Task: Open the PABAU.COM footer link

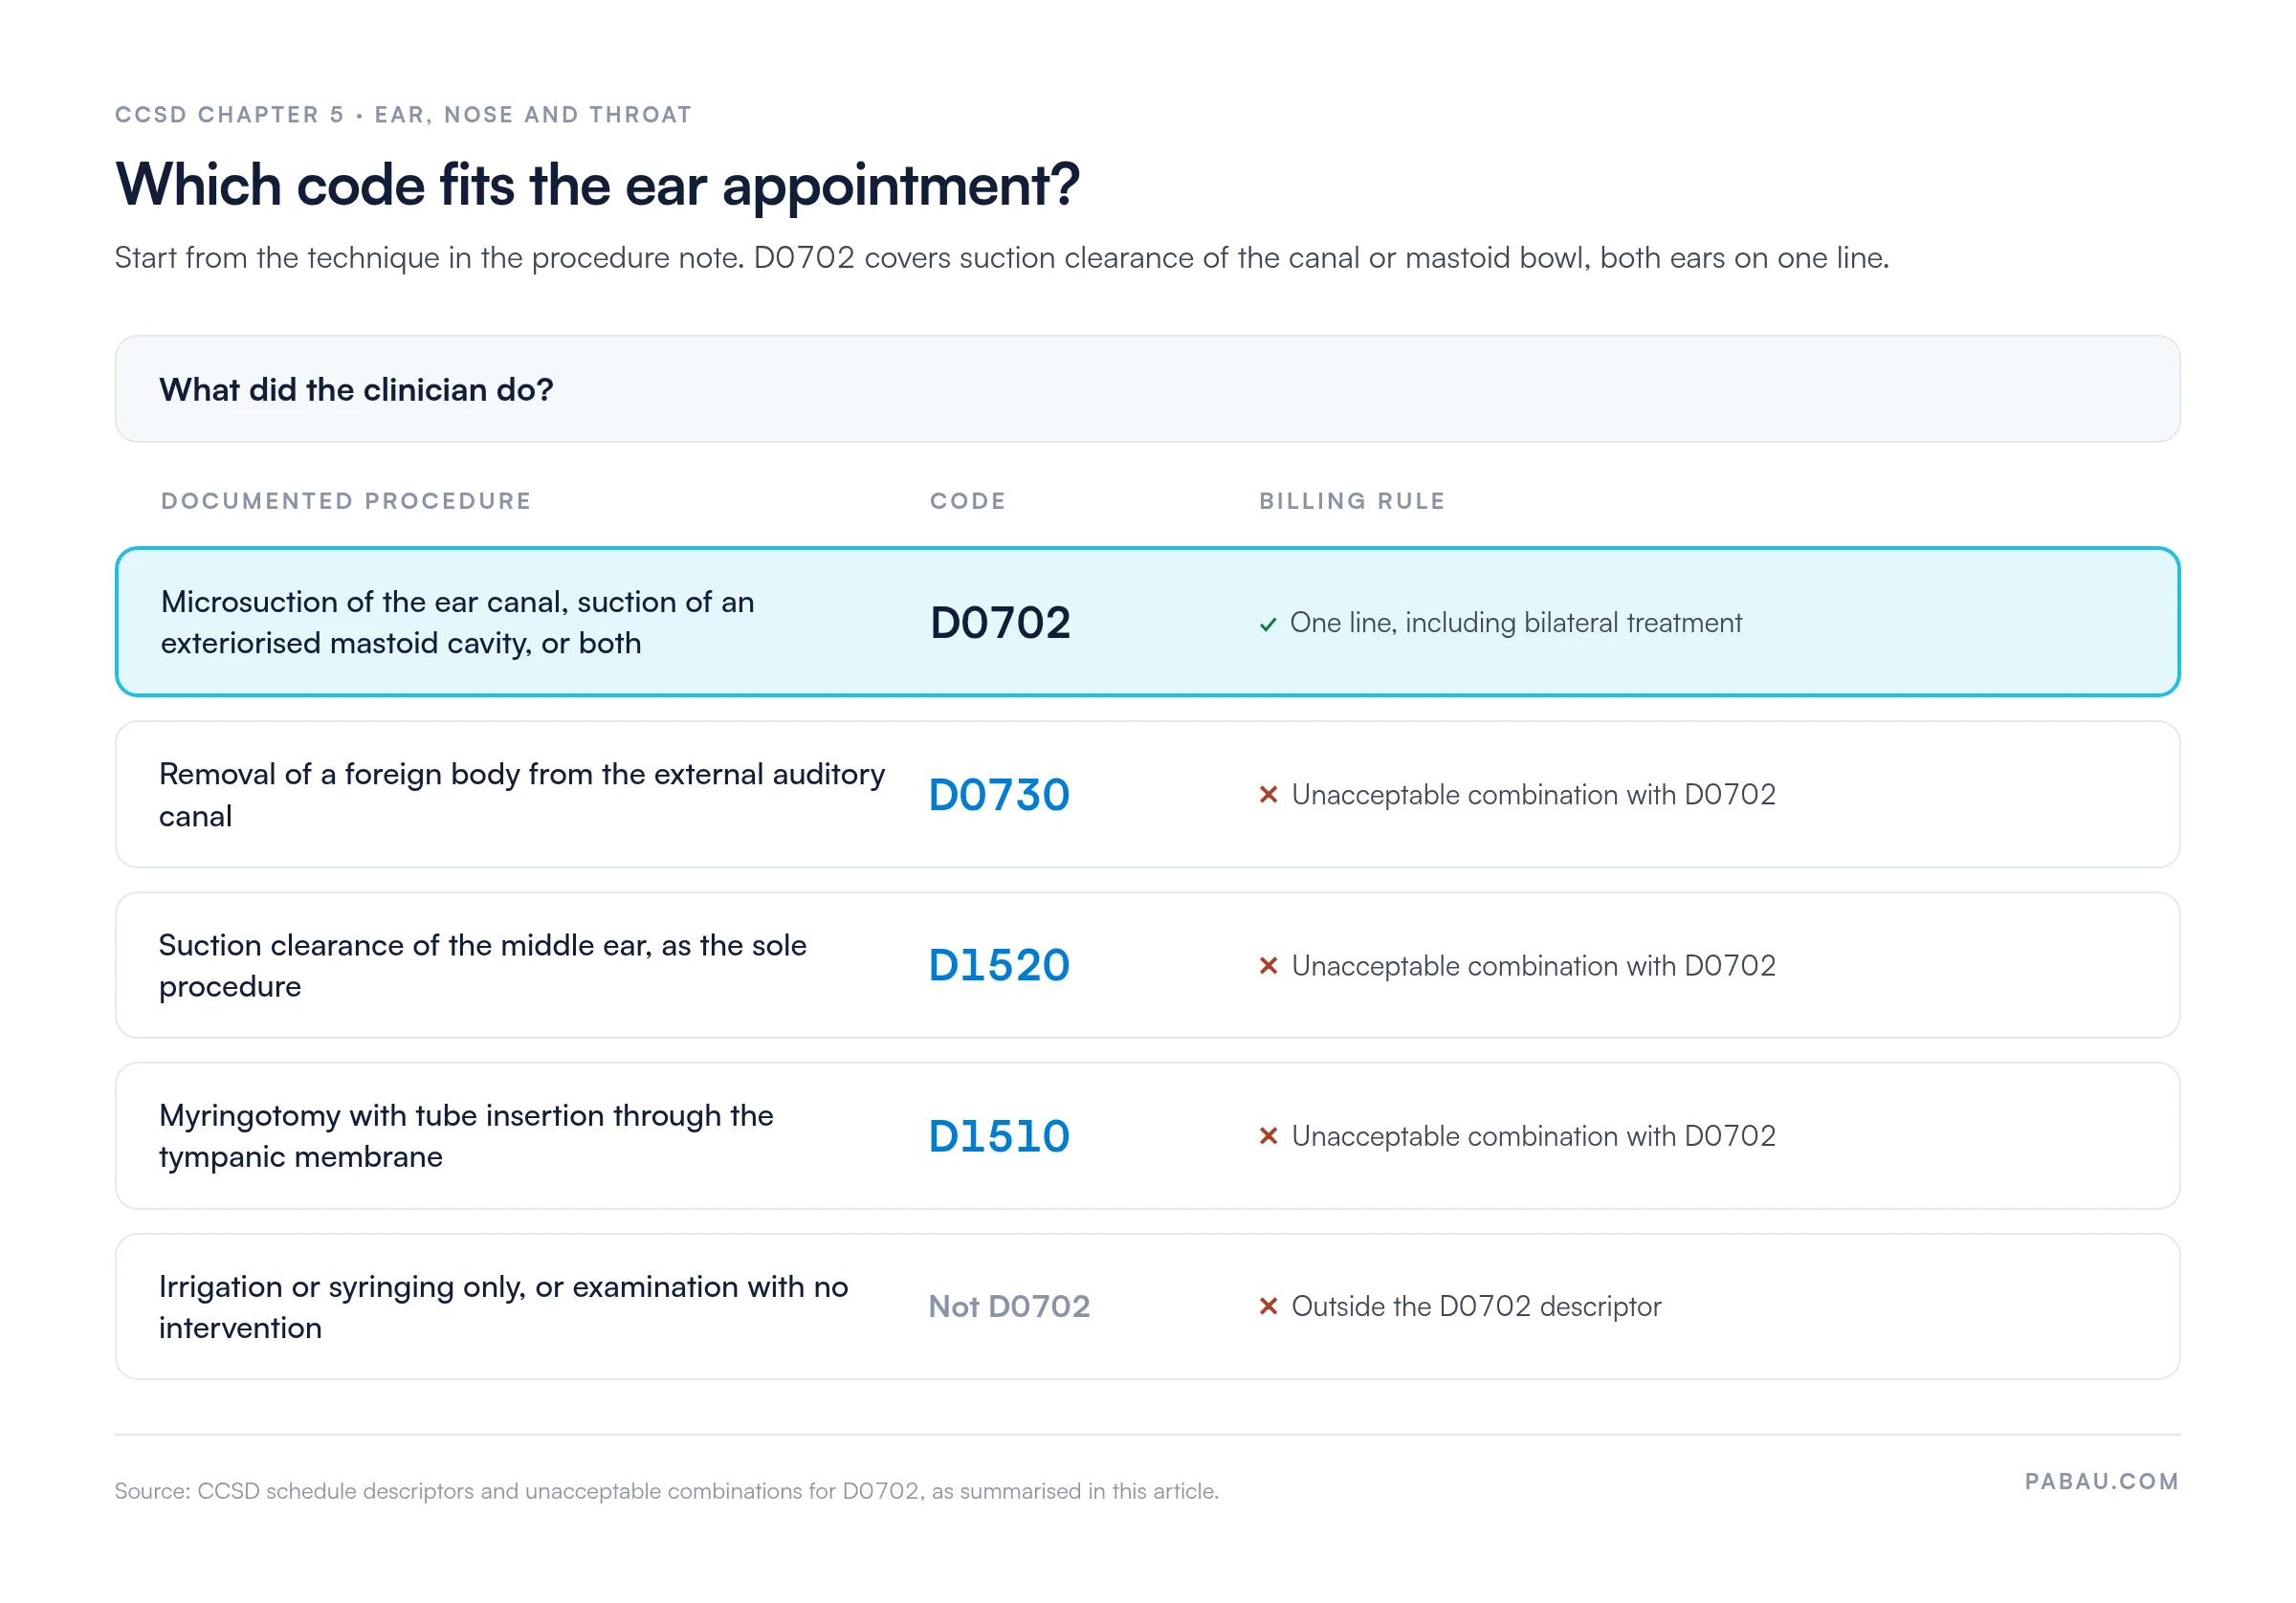Action: (x=2101, y=1481)
